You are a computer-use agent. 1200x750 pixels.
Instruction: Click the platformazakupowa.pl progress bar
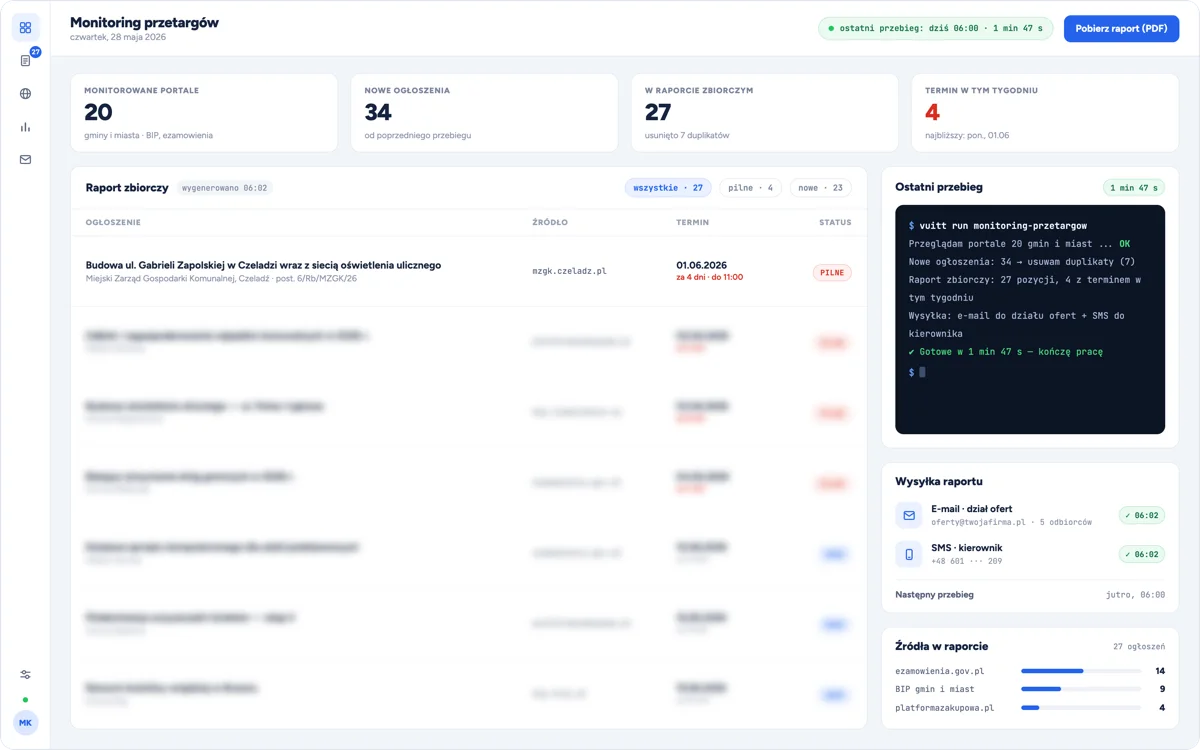[1080, 708]
